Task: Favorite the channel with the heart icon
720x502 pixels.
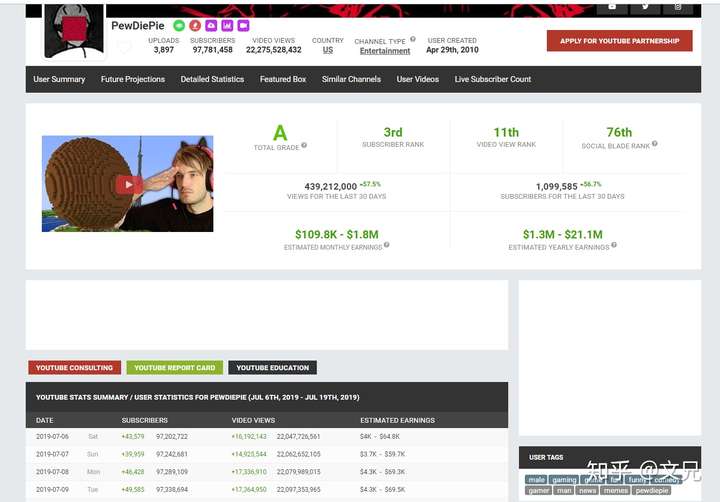Action: tap(124, 46)
